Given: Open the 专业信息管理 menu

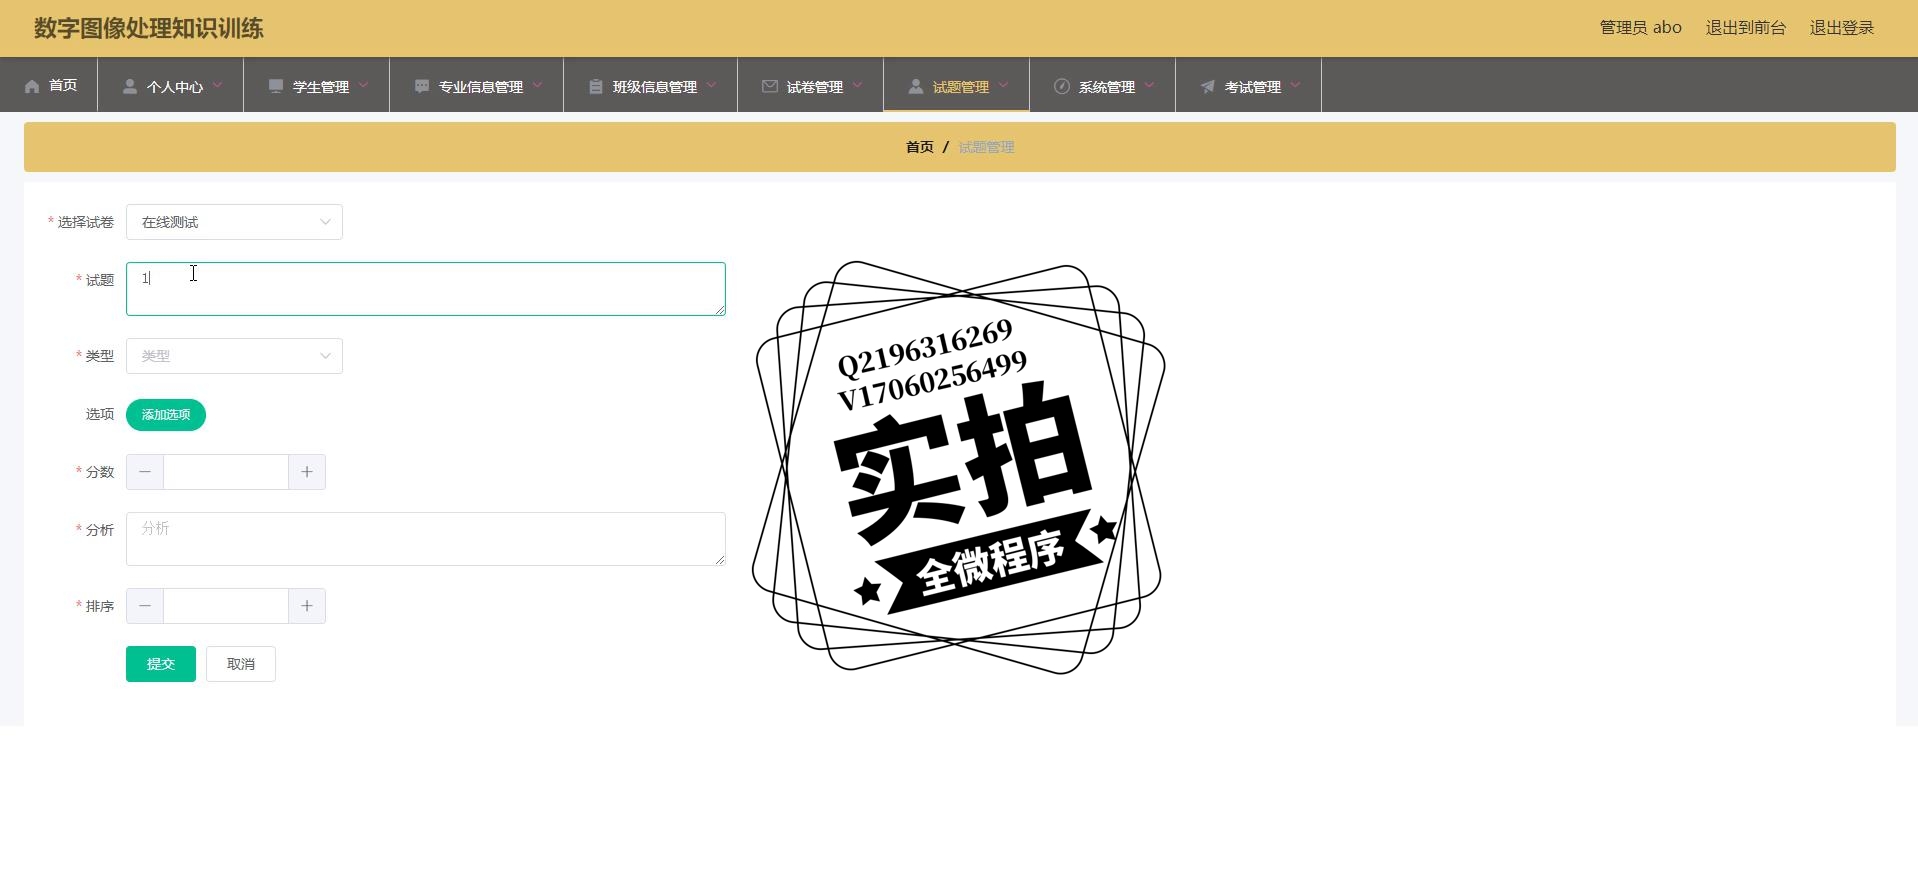Looking at the screenshot, I should 477,85.
